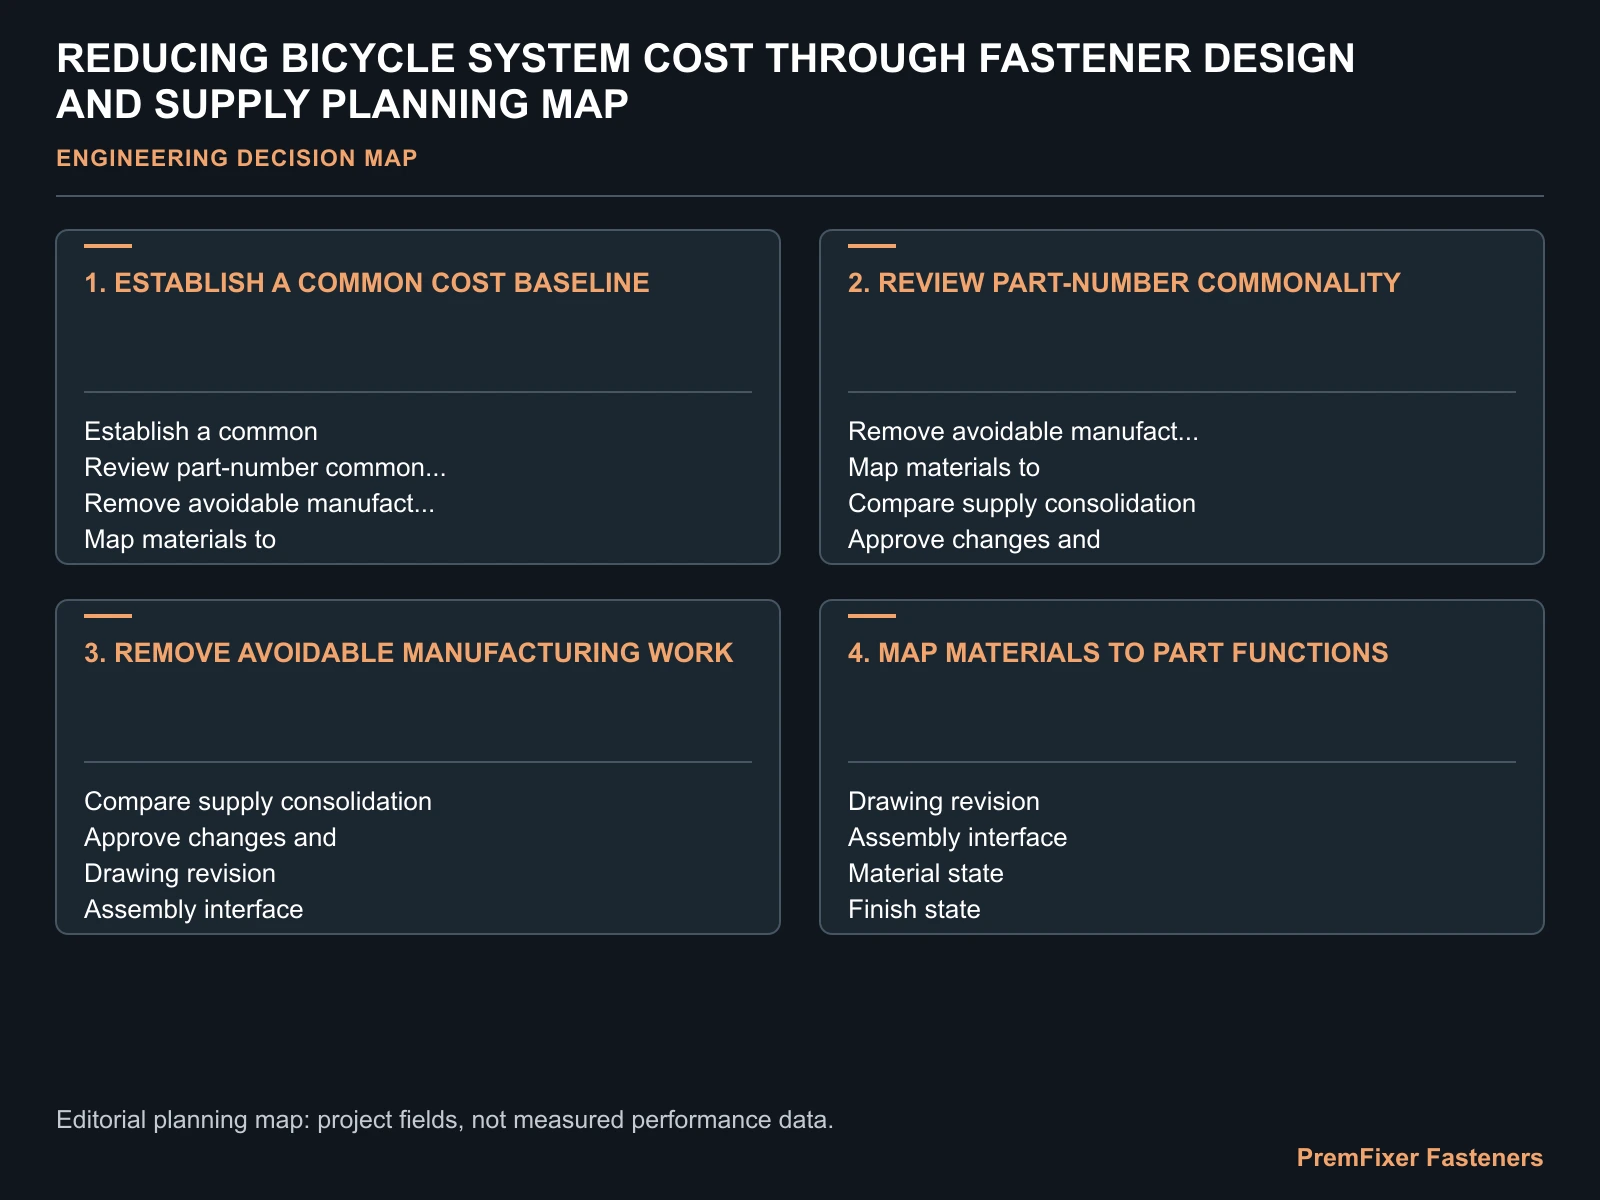Viewport: 1600px width, 1200px height.
Task: Pick "Assembly interface" in card 4
Action: (x=958, y=837)
